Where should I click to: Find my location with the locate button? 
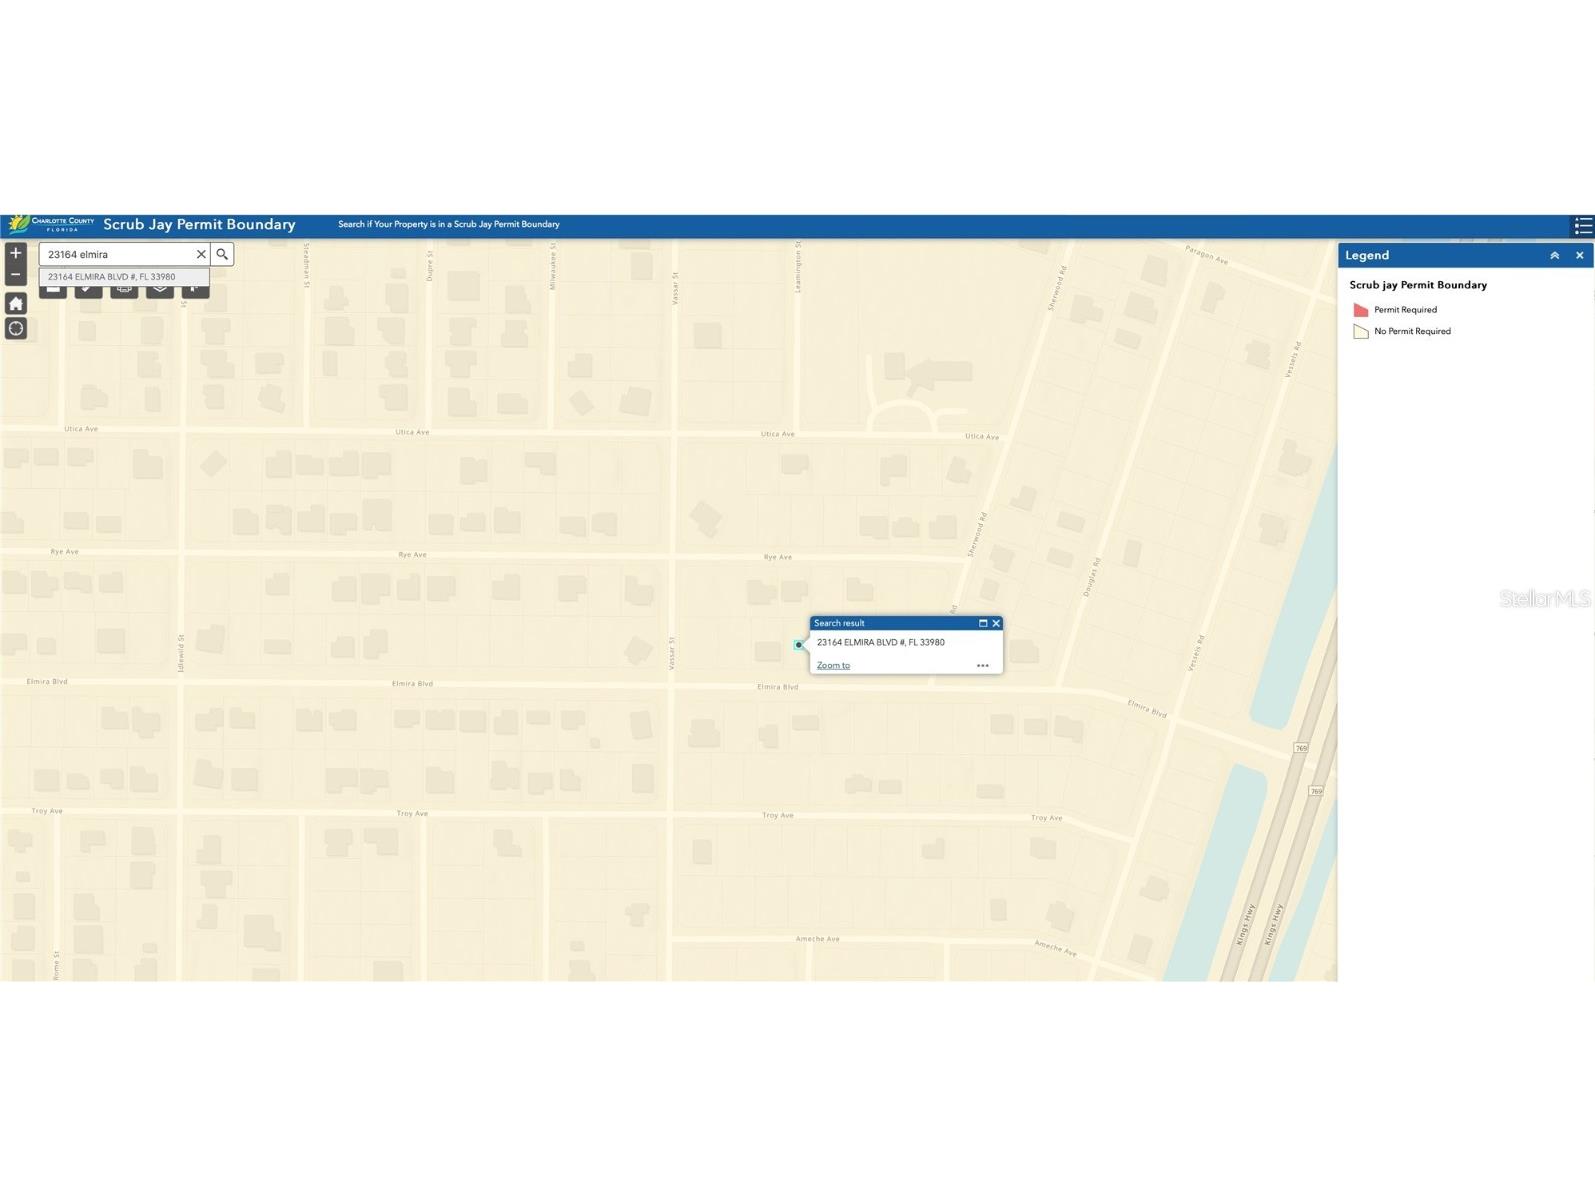point(16,329)
